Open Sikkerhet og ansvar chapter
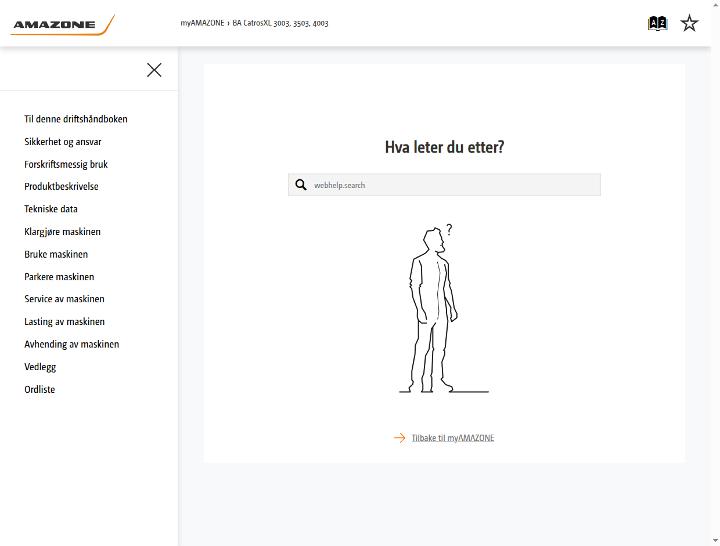Viewport: 720px width, 546px height. (x=63, y=141)
